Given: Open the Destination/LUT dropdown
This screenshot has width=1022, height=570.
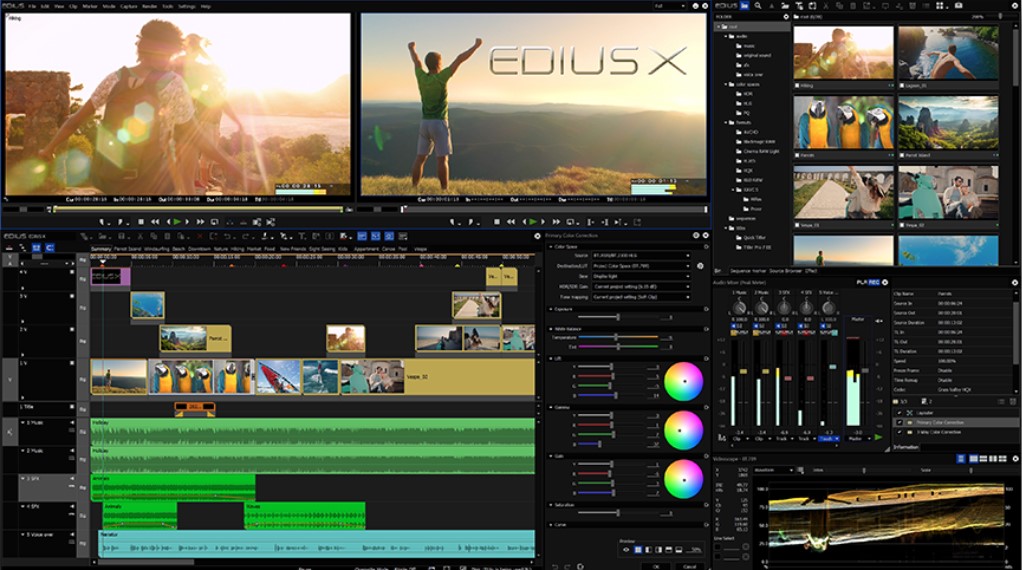Looking at the screenshot, I should tap(641, 266).
